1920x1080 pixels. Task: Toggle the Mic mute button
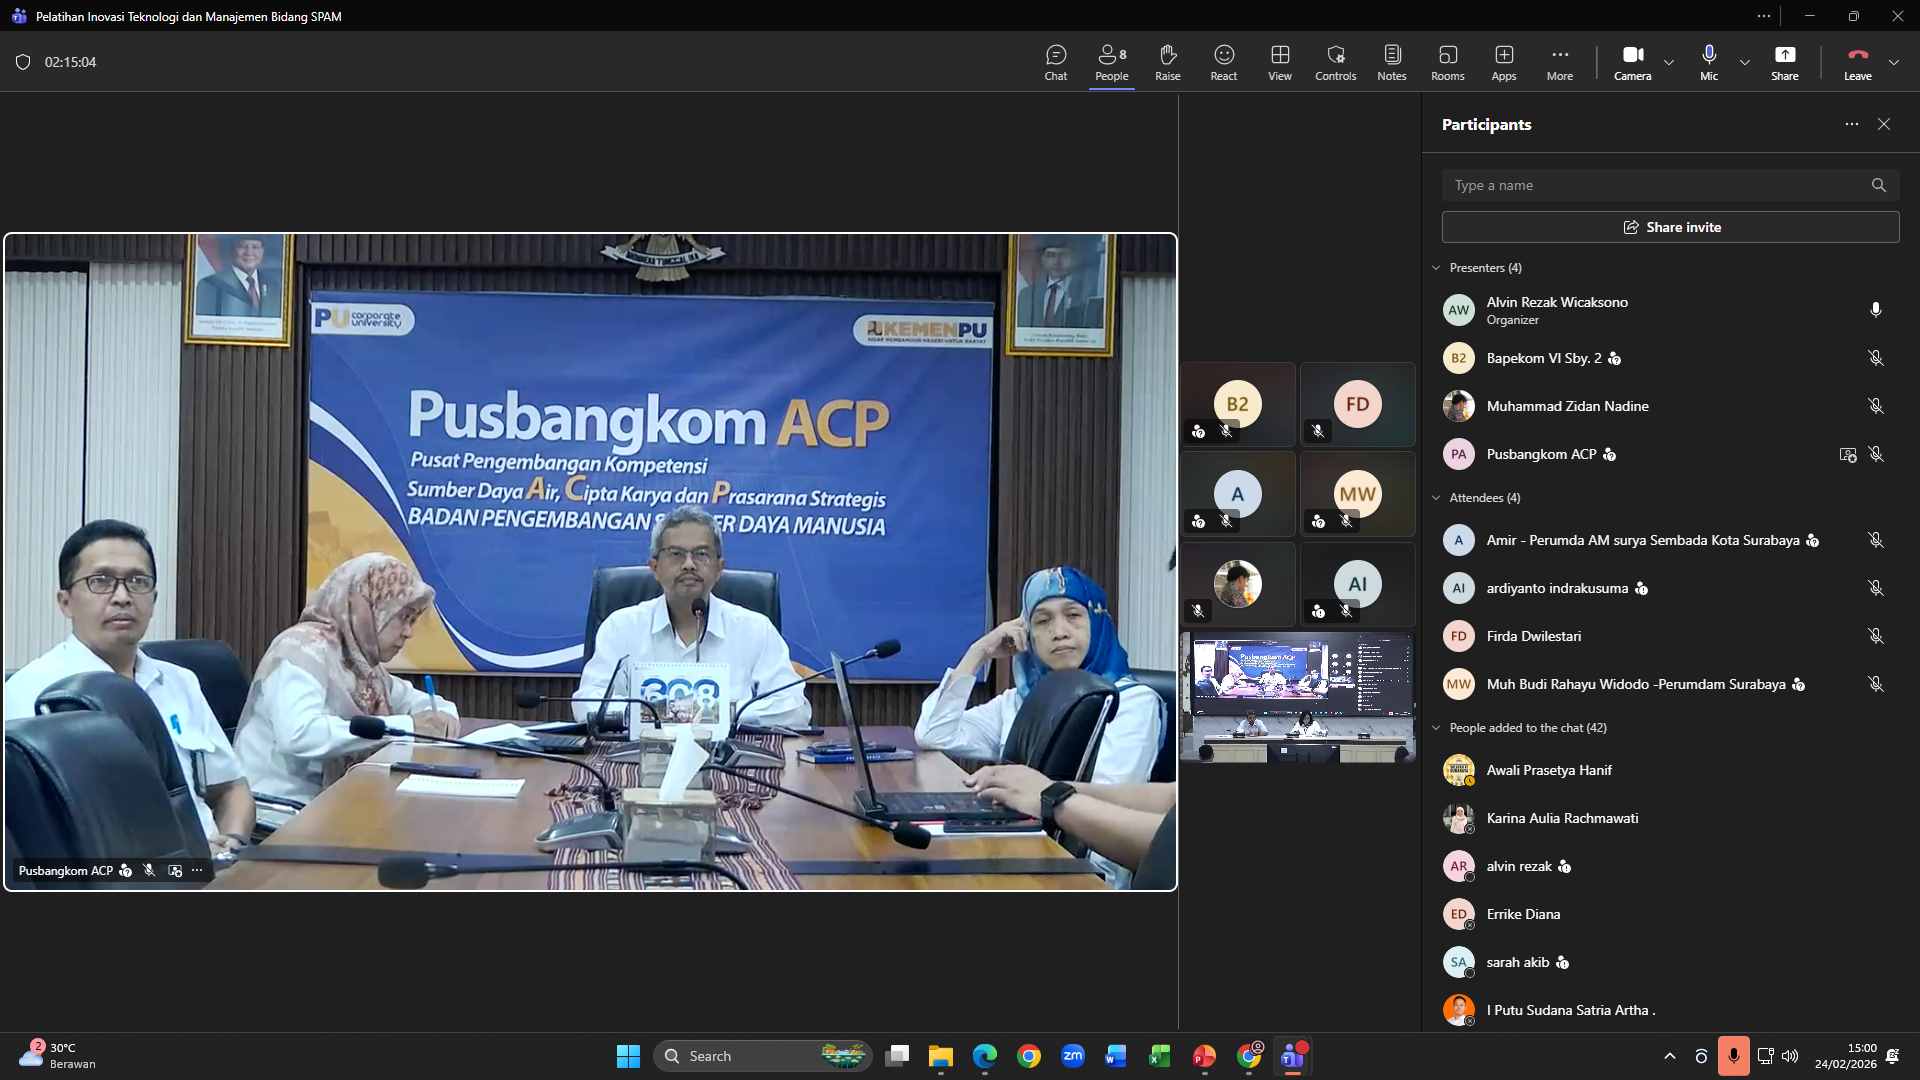click(x=1708, y=62)
